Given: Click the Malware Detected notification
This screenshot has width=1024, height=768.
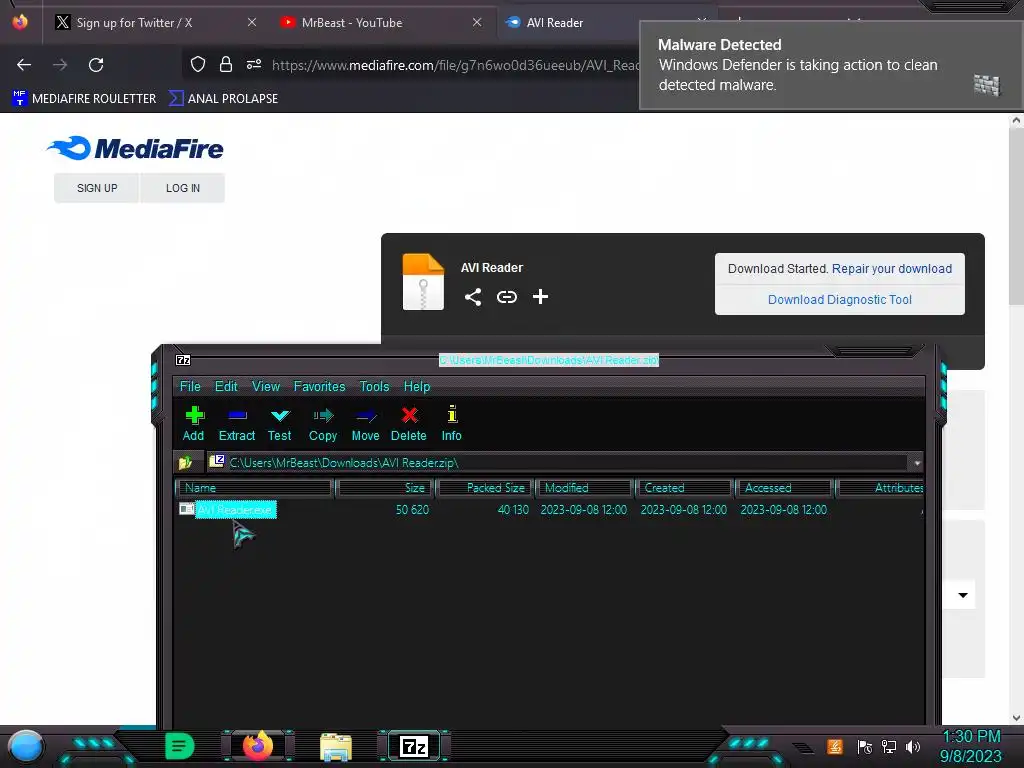Looking at the screenshot, I should [x=831, y=65].
